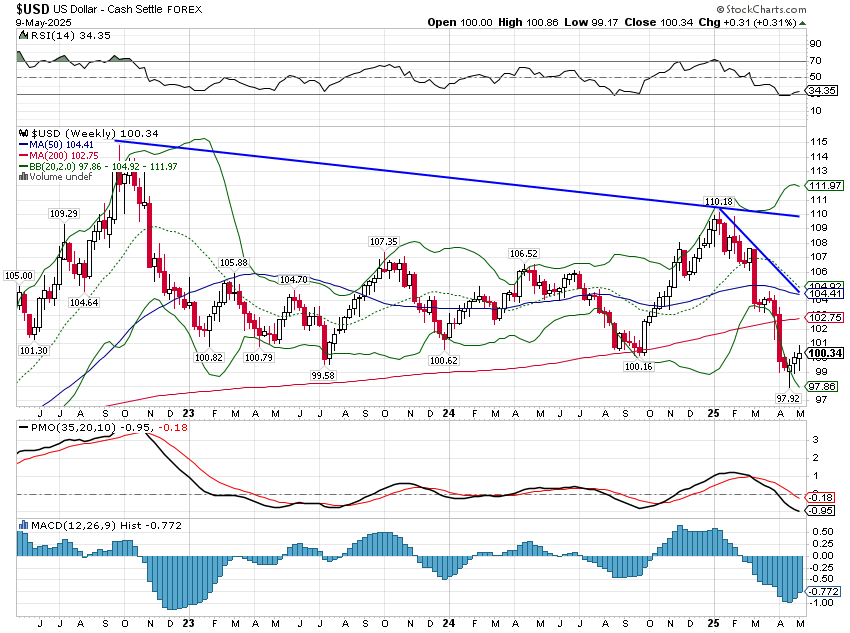Click the candlestick icon beside $USD (Weekly)
This screenshot has height=633, width=850.
(x=25, y=132)
